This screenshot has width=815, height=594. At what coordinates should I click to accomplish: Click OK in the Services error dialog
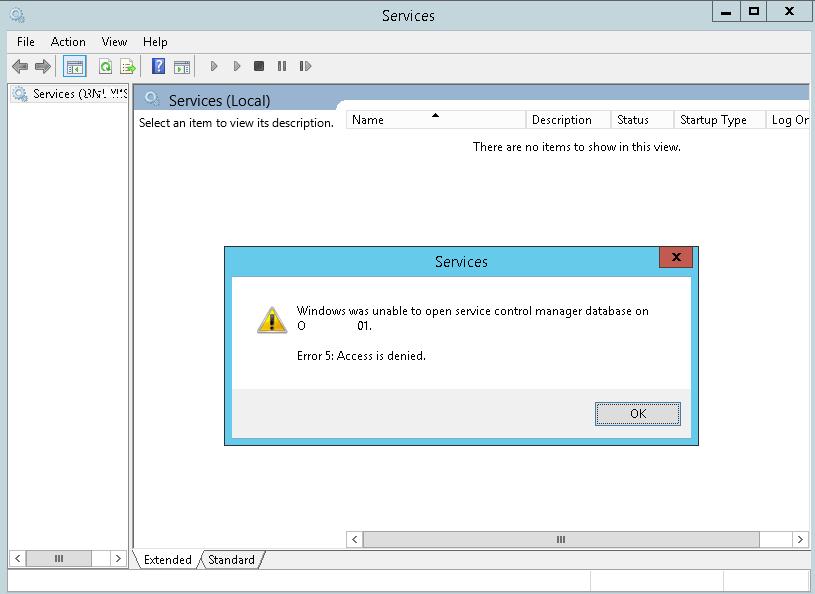(x=638, y=414)
